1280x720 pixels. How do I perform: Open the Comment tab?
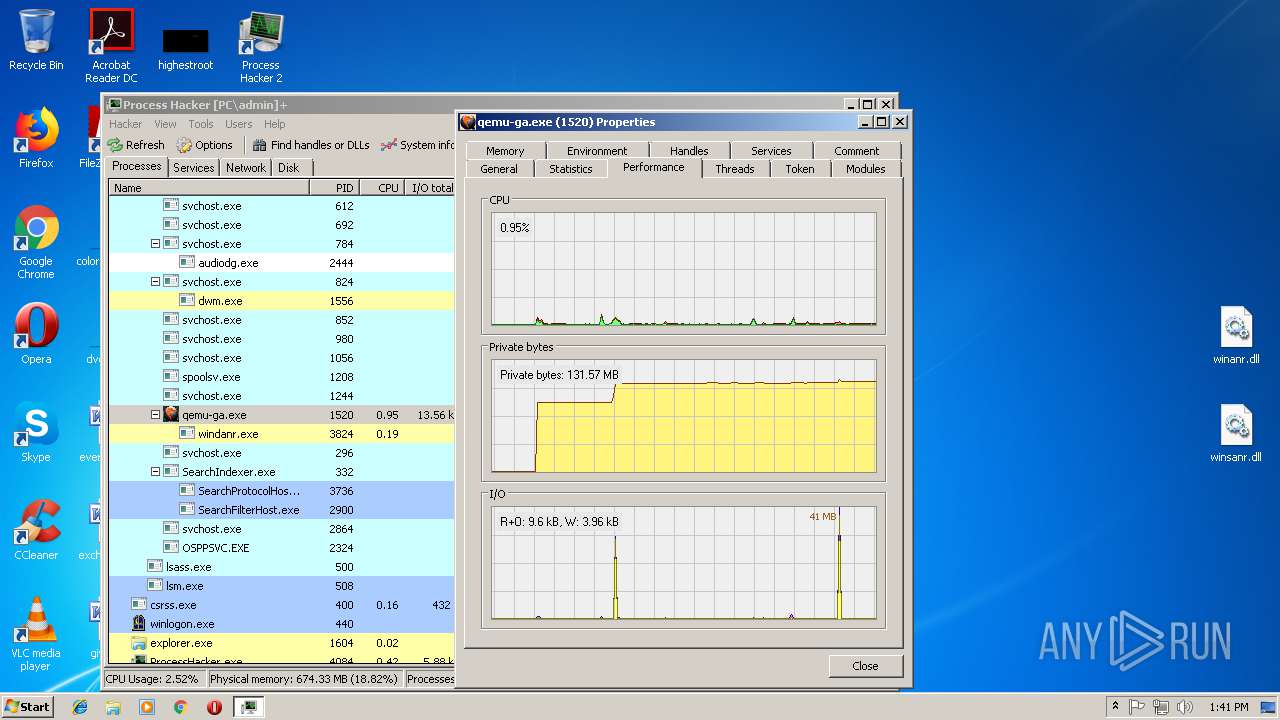[x=857, y=151]
